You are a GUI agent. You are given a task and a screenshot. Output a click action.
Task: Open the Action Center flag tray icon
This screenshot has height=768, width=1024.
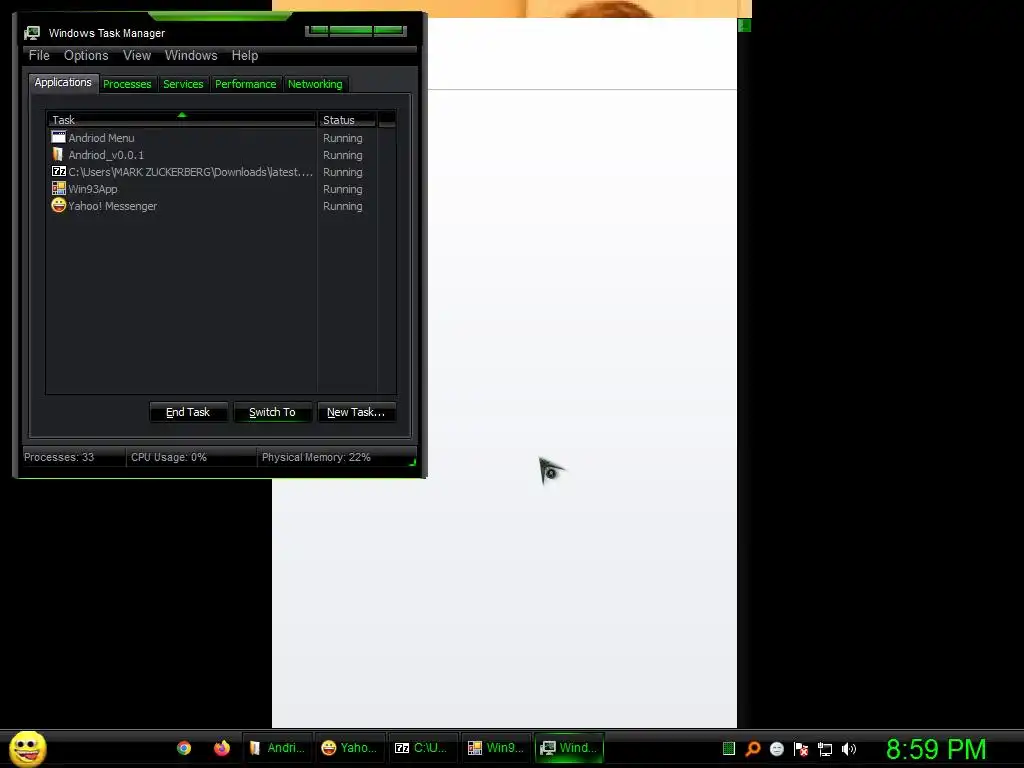point(801,749)
